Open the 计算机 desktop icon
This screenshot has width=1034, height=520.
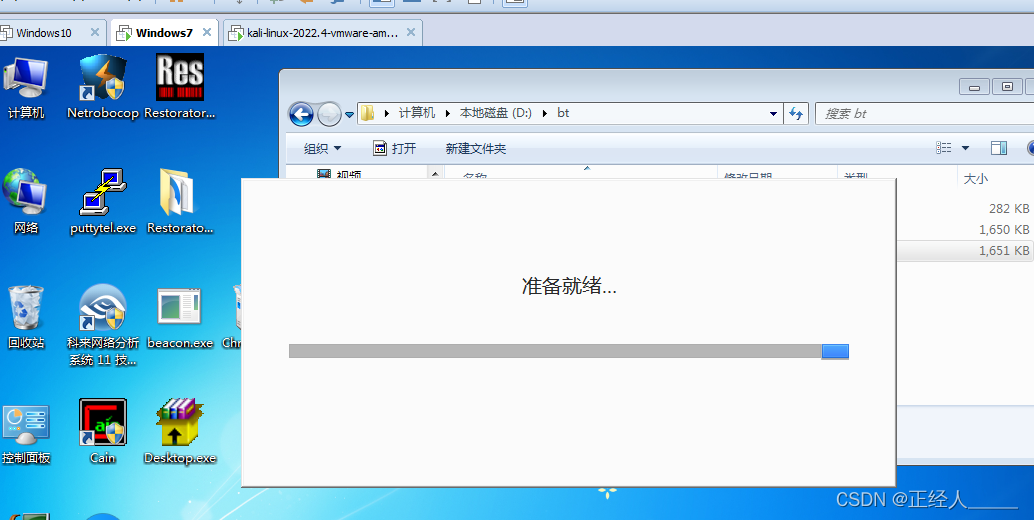pos(26,87)
